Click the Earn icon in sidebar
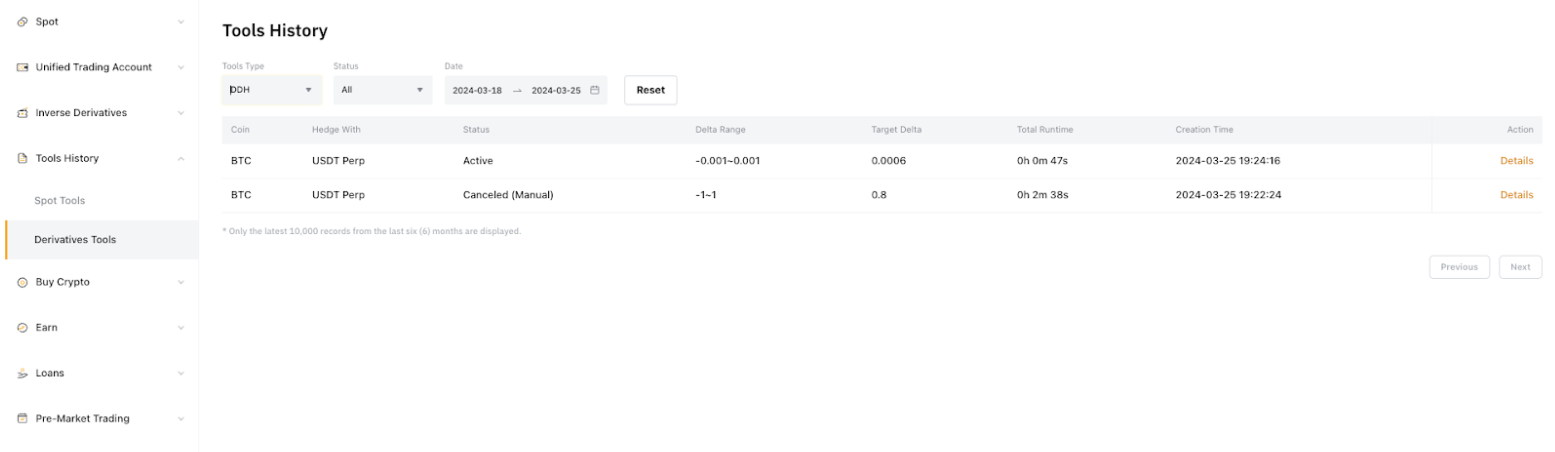The image size is (1555, 452). [22, 328]
